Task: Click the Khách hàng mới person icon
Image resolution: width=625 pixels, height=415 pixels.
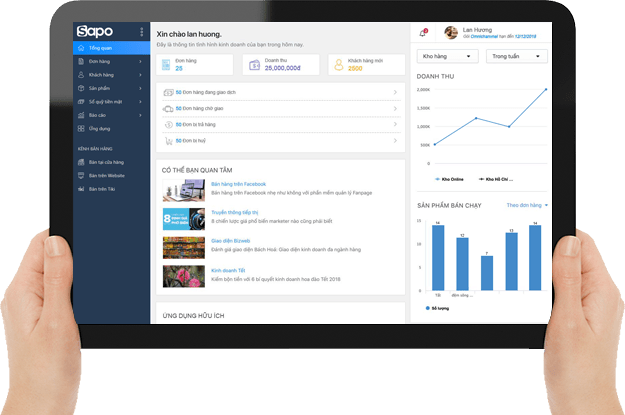Action: 337,65
